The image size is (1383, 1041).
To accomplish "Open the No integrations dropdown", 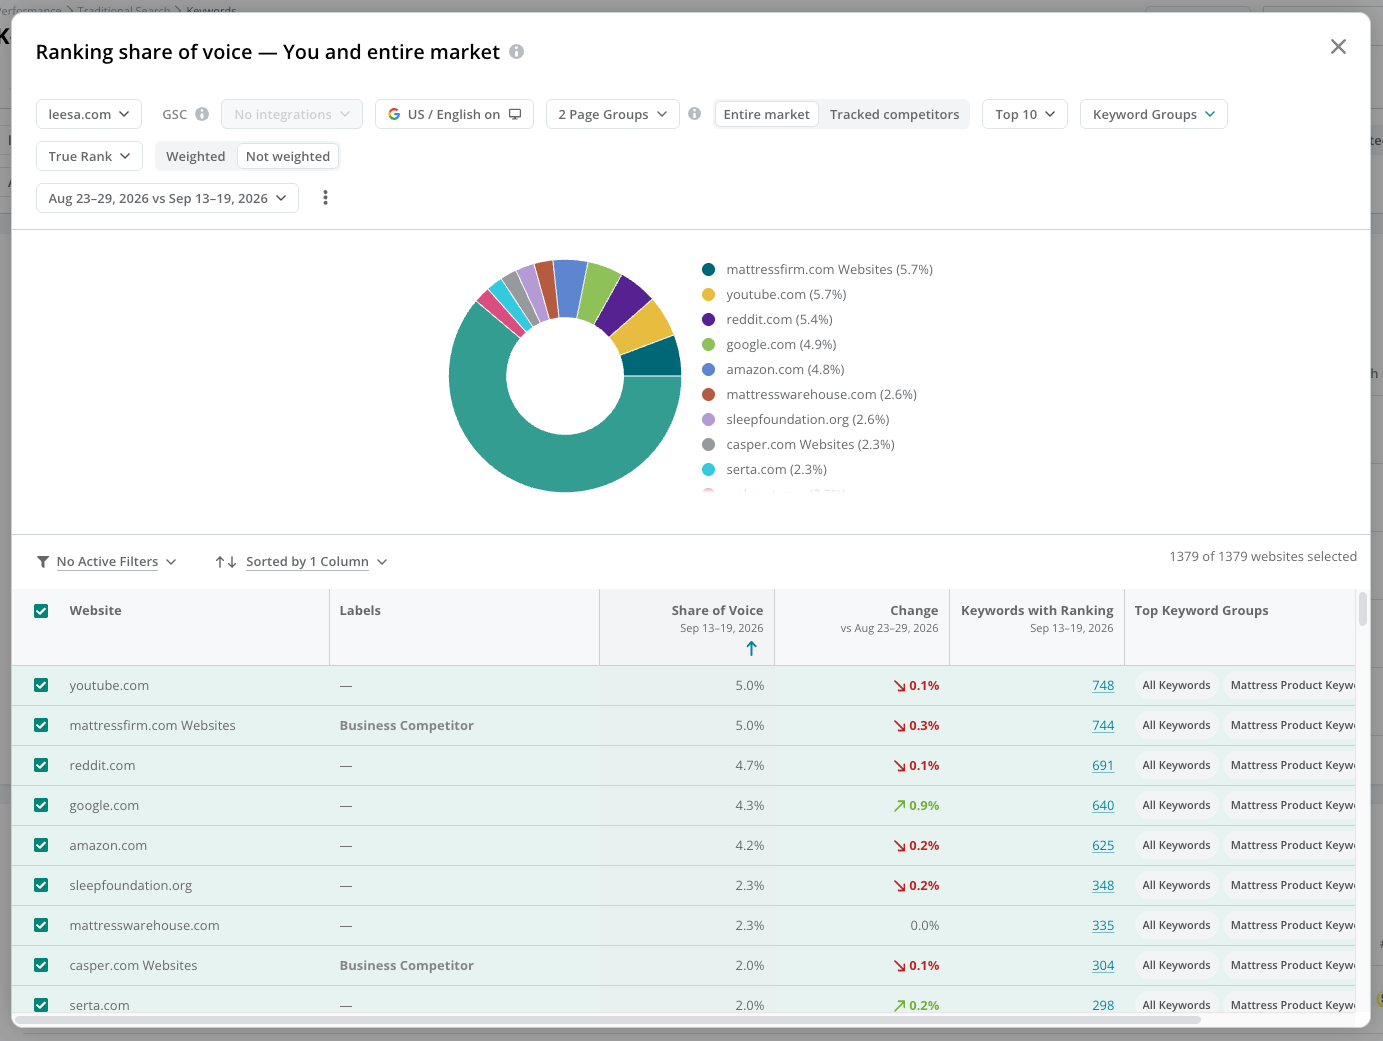I will [291, 114].
